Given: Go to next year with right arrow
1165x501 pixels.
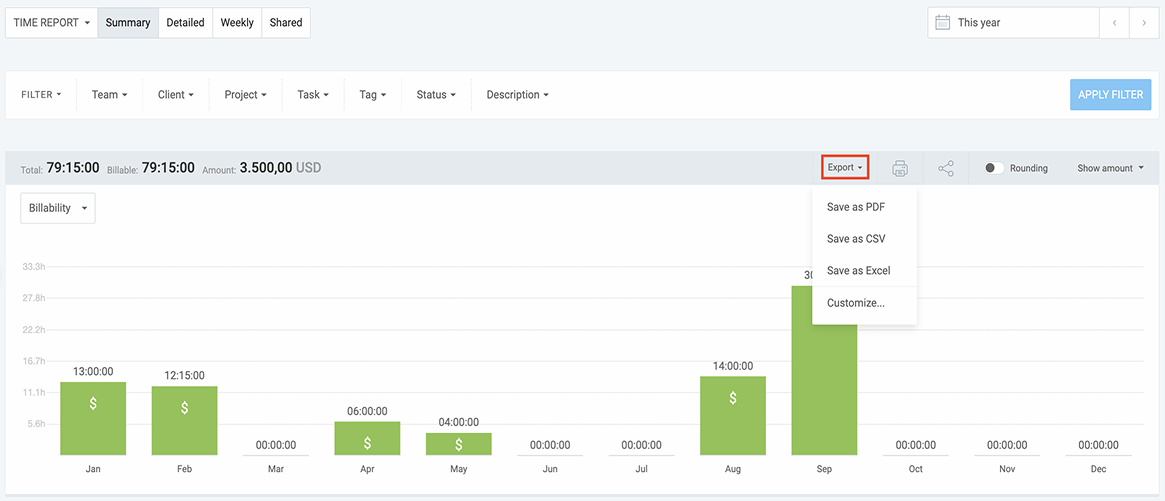Looking at the screenshot, I should [1144, 22].
